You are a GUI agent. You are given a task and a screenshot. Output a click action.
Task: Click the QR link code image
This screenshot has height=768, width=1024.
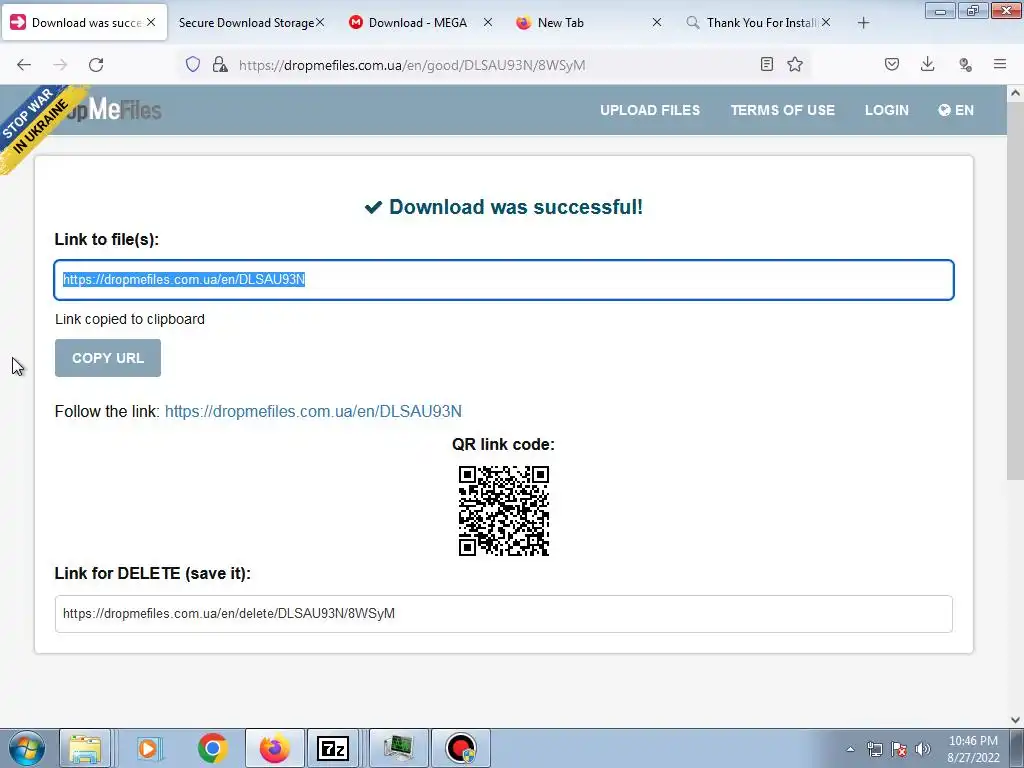(x=504, y=511)
